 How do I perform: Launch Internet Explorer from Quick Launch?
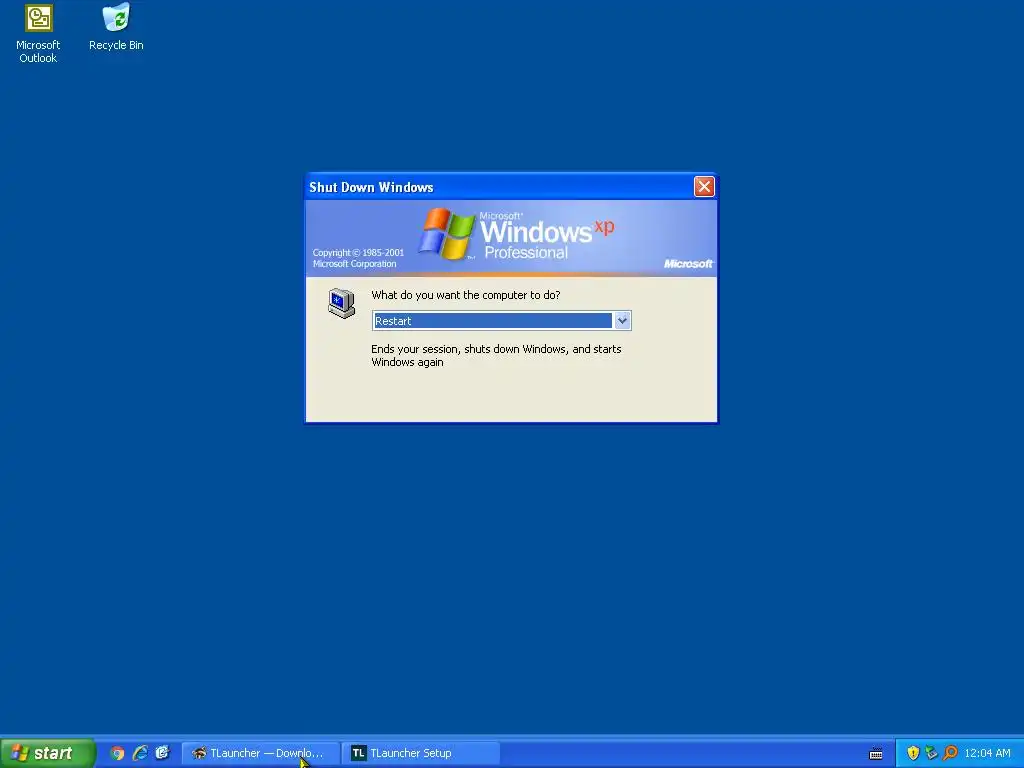click(140, 753)
